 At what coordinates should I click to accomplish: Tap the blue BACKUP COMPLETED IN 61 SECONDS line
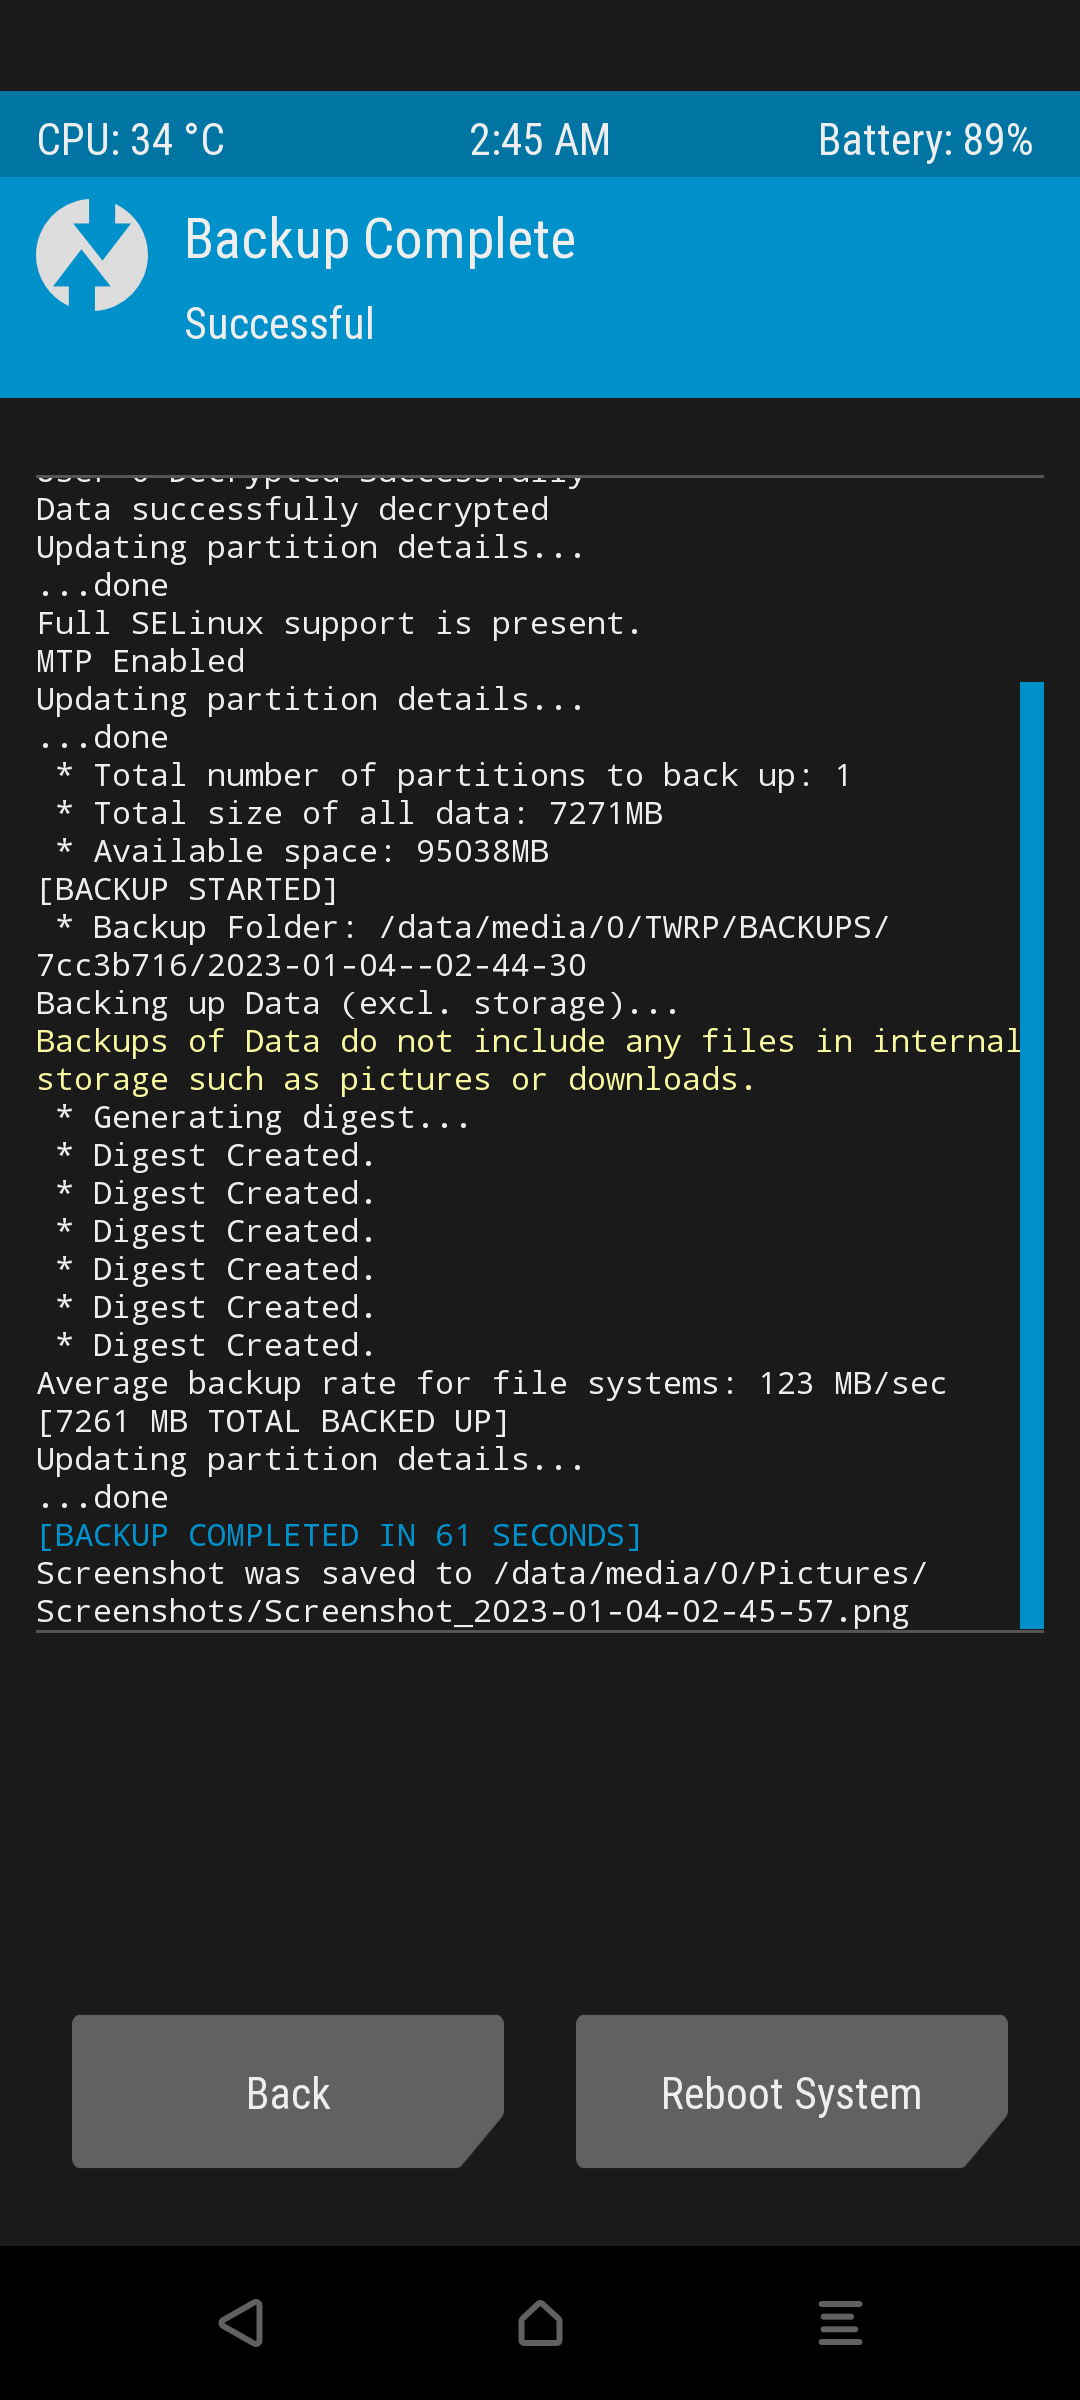coord(339,1535)
